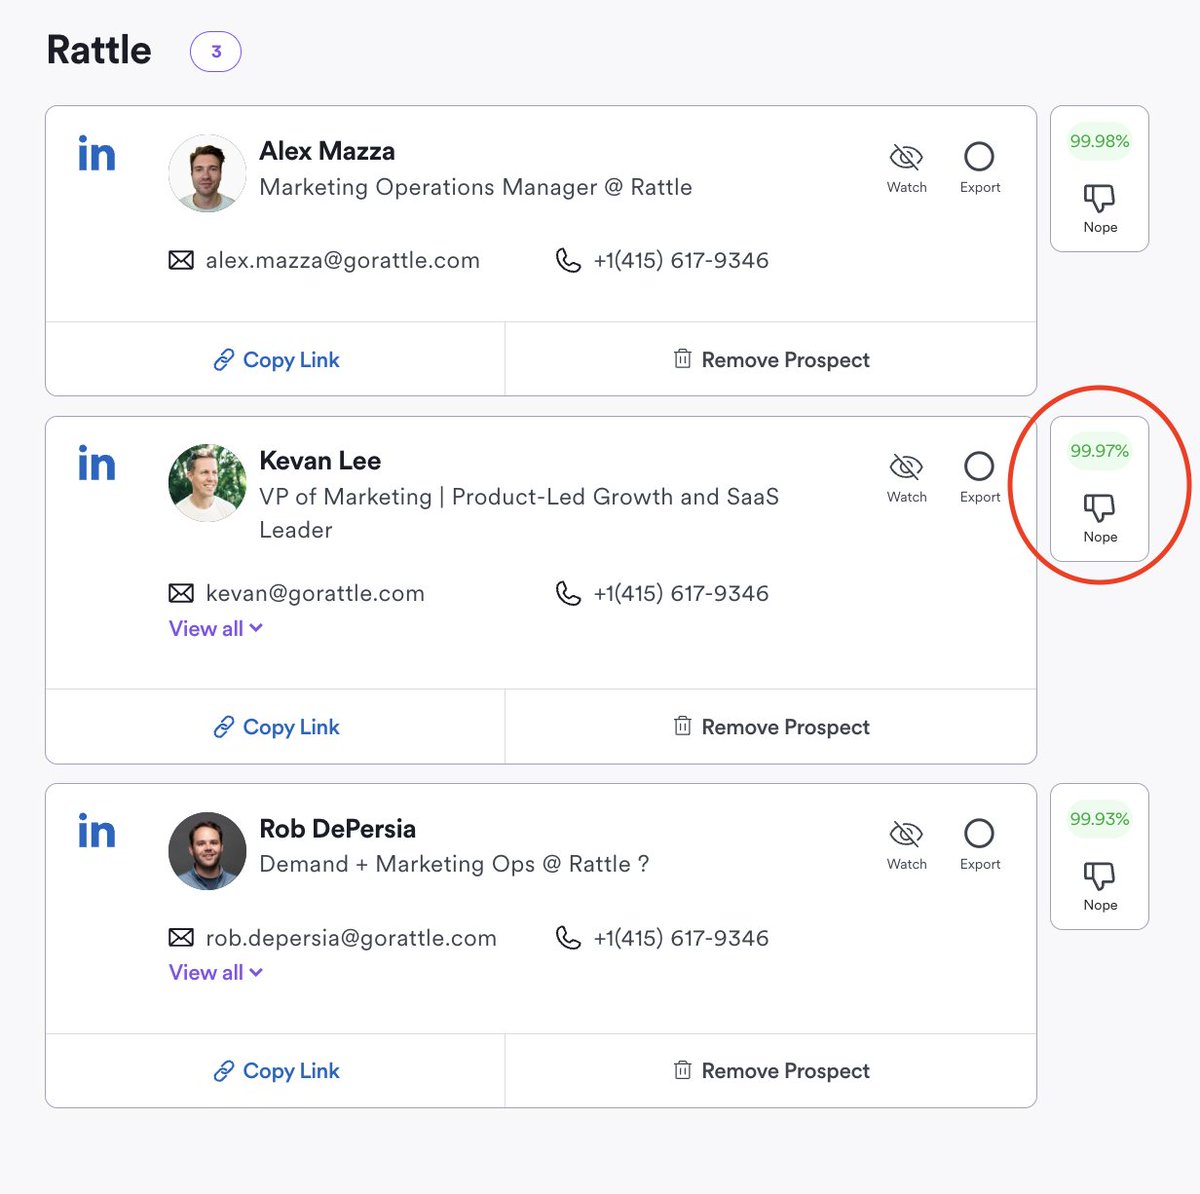Click the thumbs-down Nope icon for Alex Mazza
The image size is (1200, 1194).
1099,197
